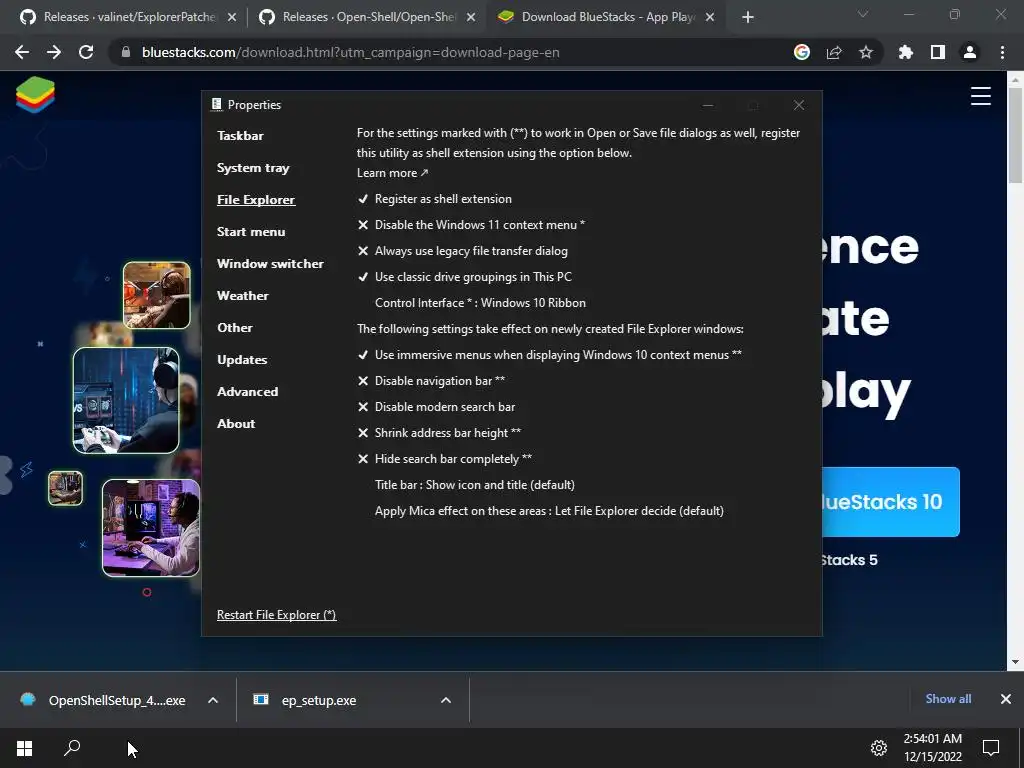Select Weather section

[243, 296]
